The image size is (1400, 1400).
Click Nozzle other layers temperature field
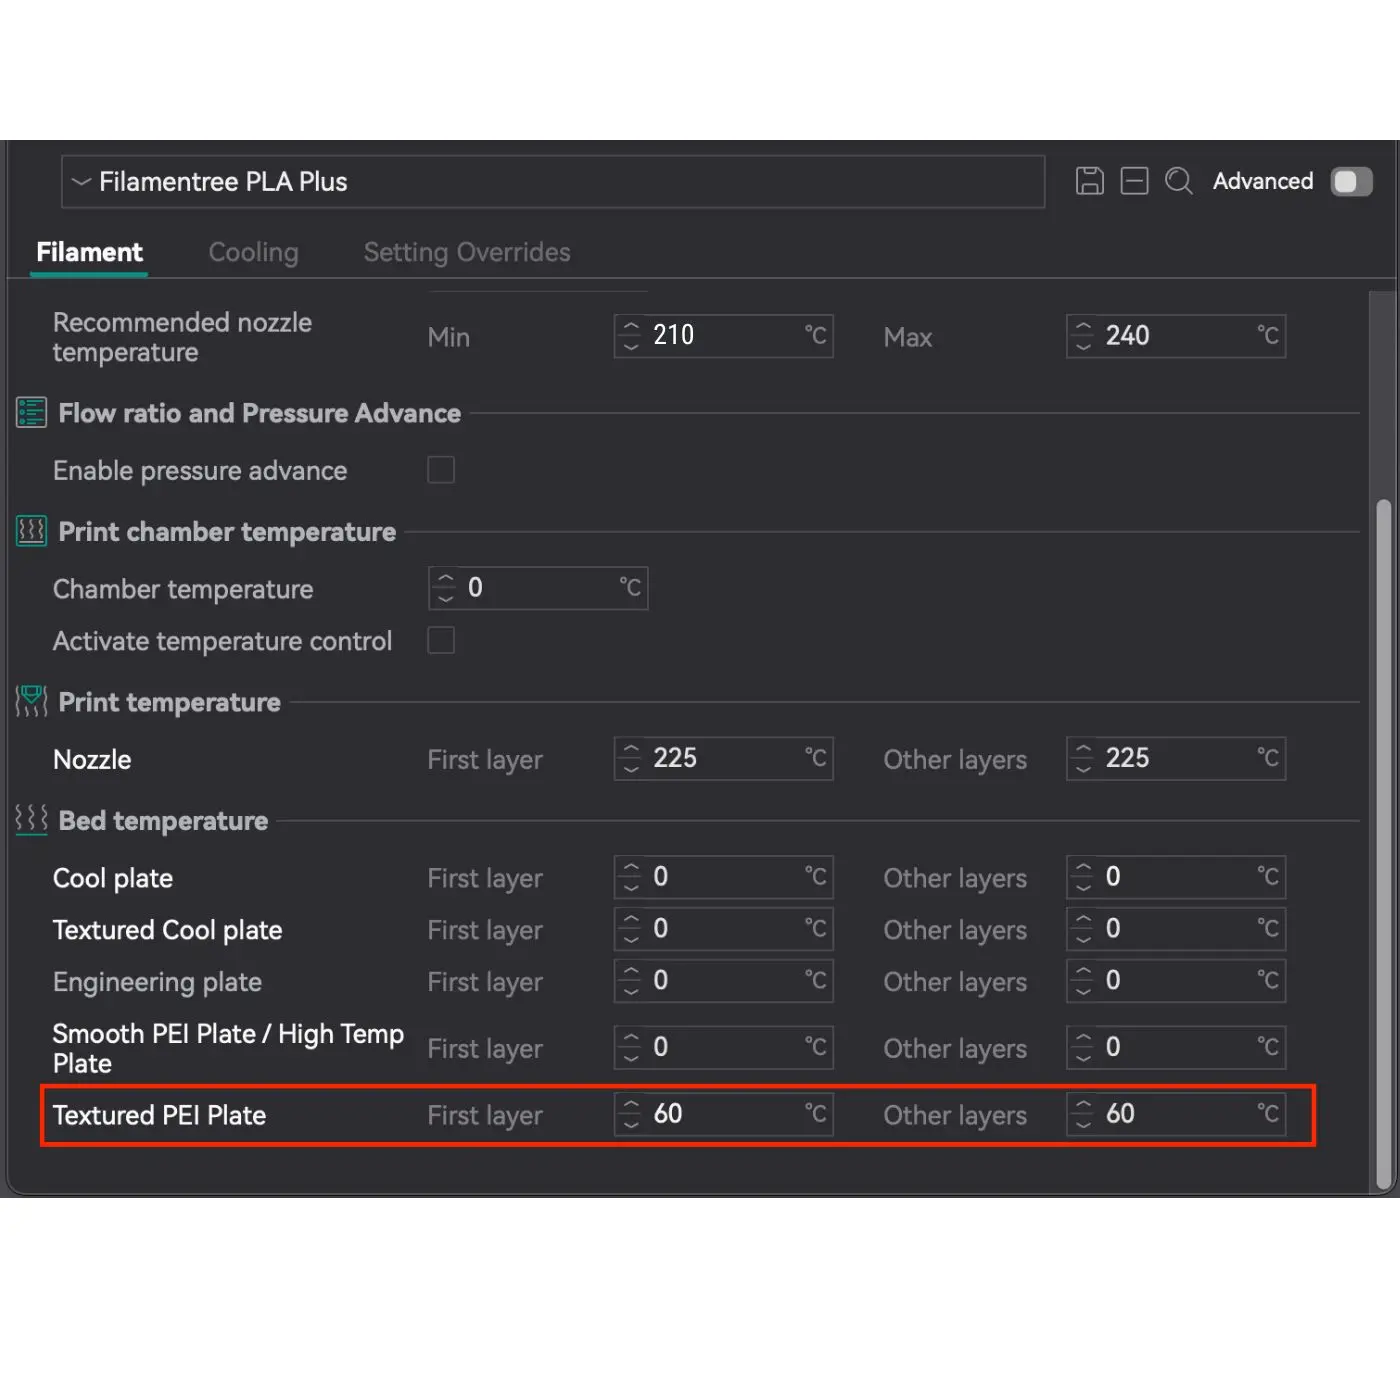1177,758
